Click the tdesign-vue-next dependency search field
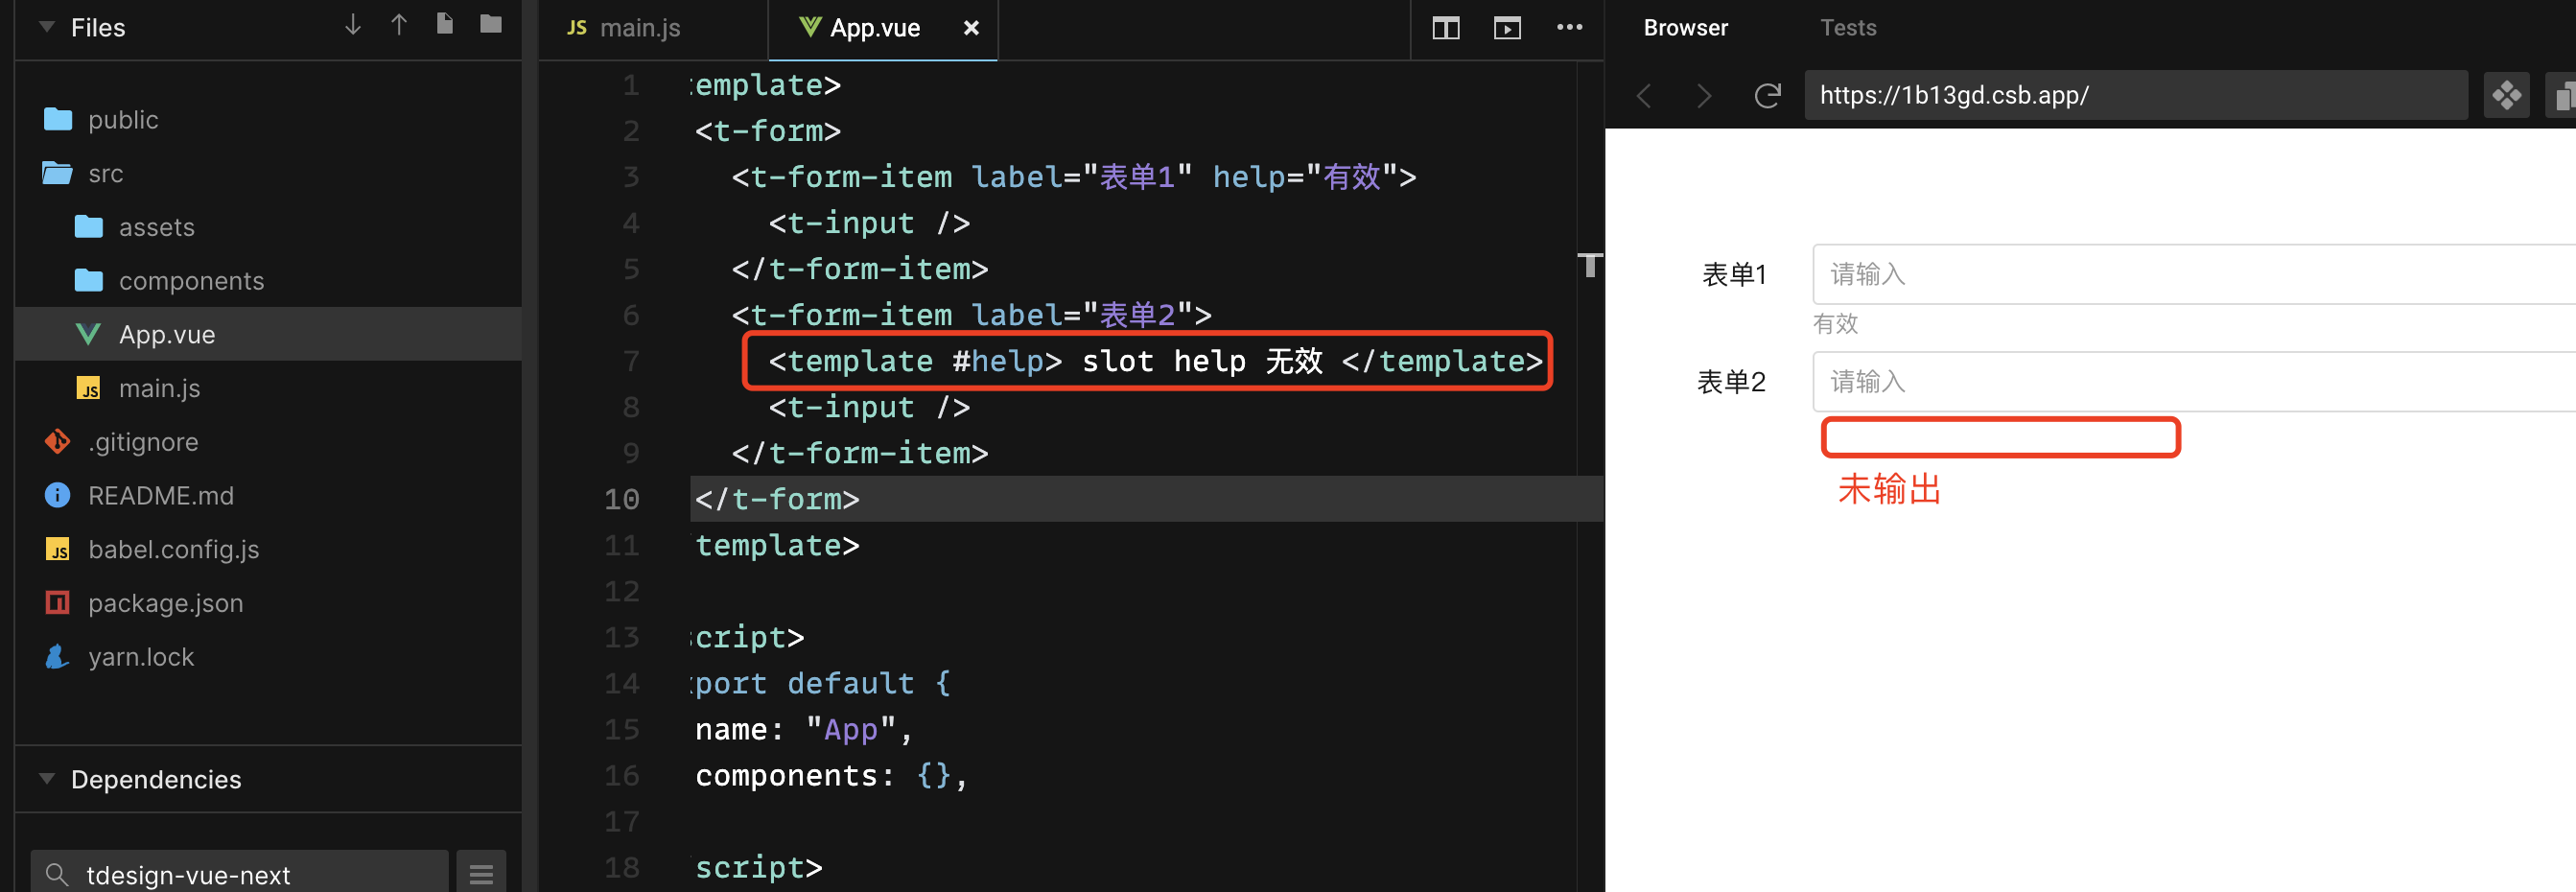 coord(240,873)
